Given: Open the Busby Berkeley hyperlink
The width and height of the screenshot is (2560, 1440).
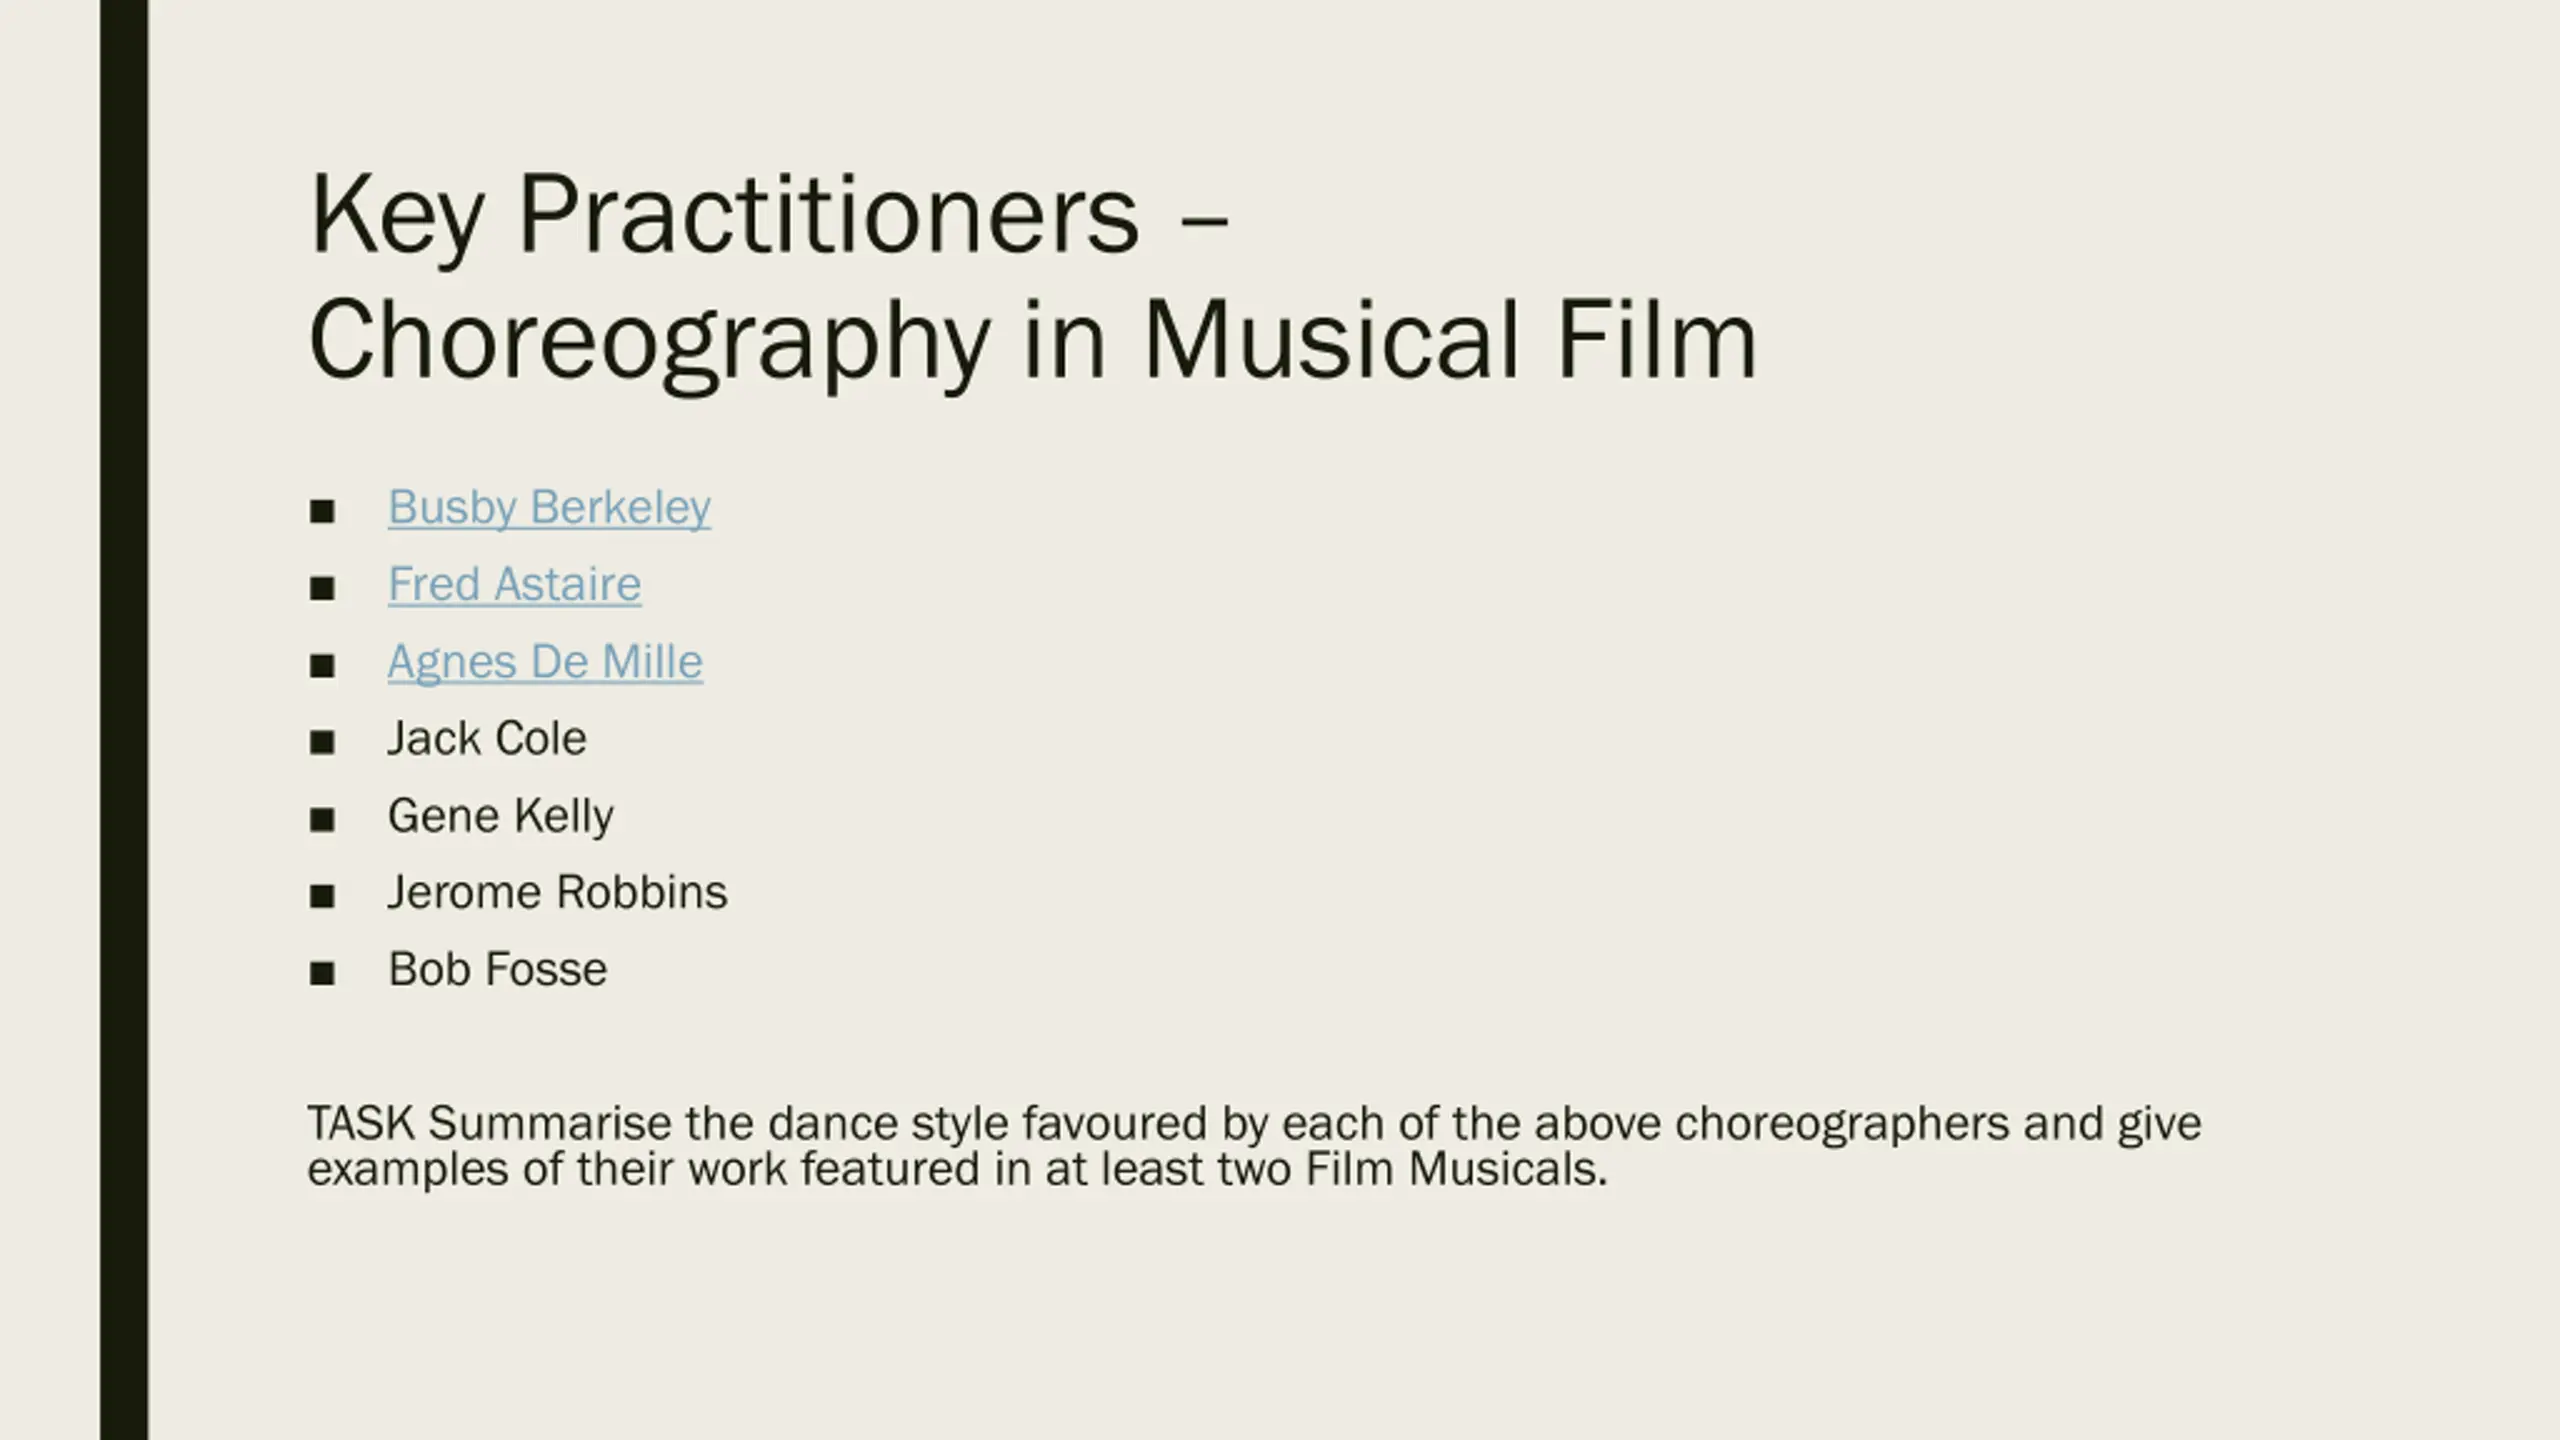Looking at the screenshot, I should [x=549, y=508].
